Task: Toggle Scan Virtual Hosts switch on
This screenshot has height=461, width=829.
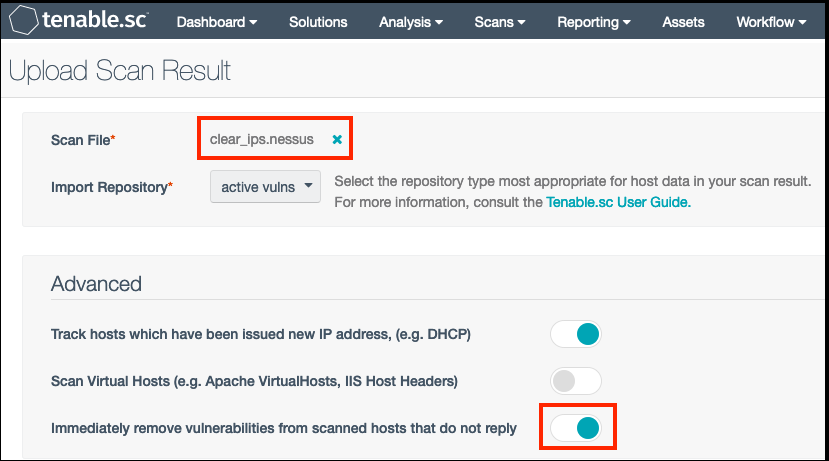Action: 576,381
